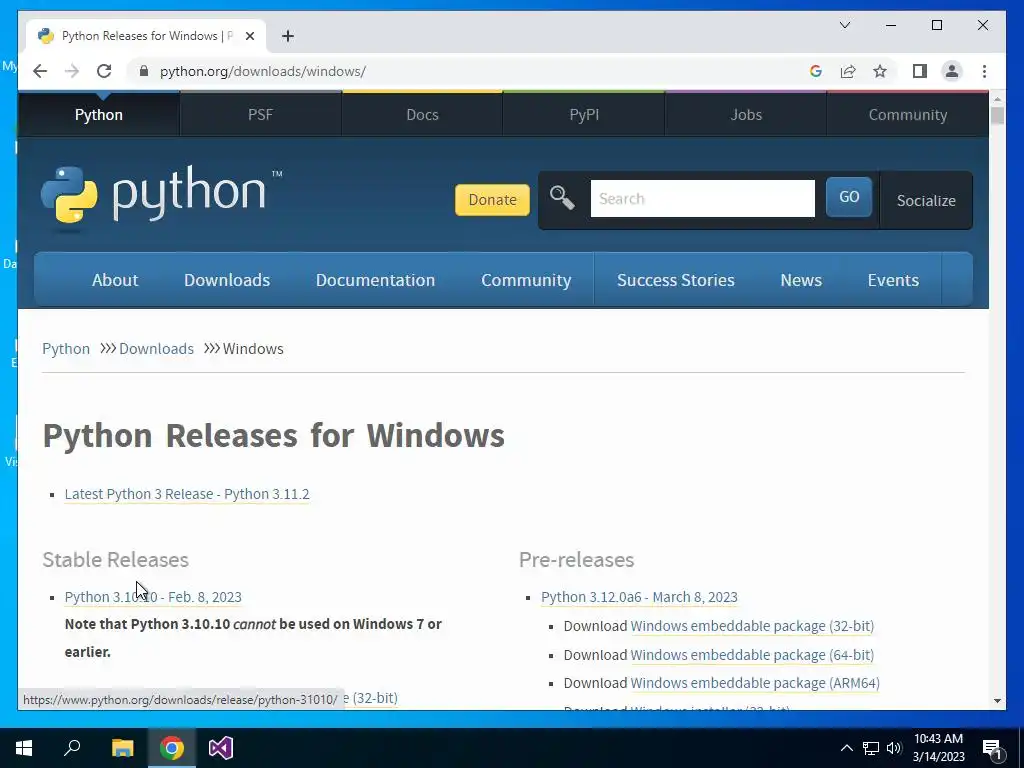Open the tab search chevron

click(844, 25)
